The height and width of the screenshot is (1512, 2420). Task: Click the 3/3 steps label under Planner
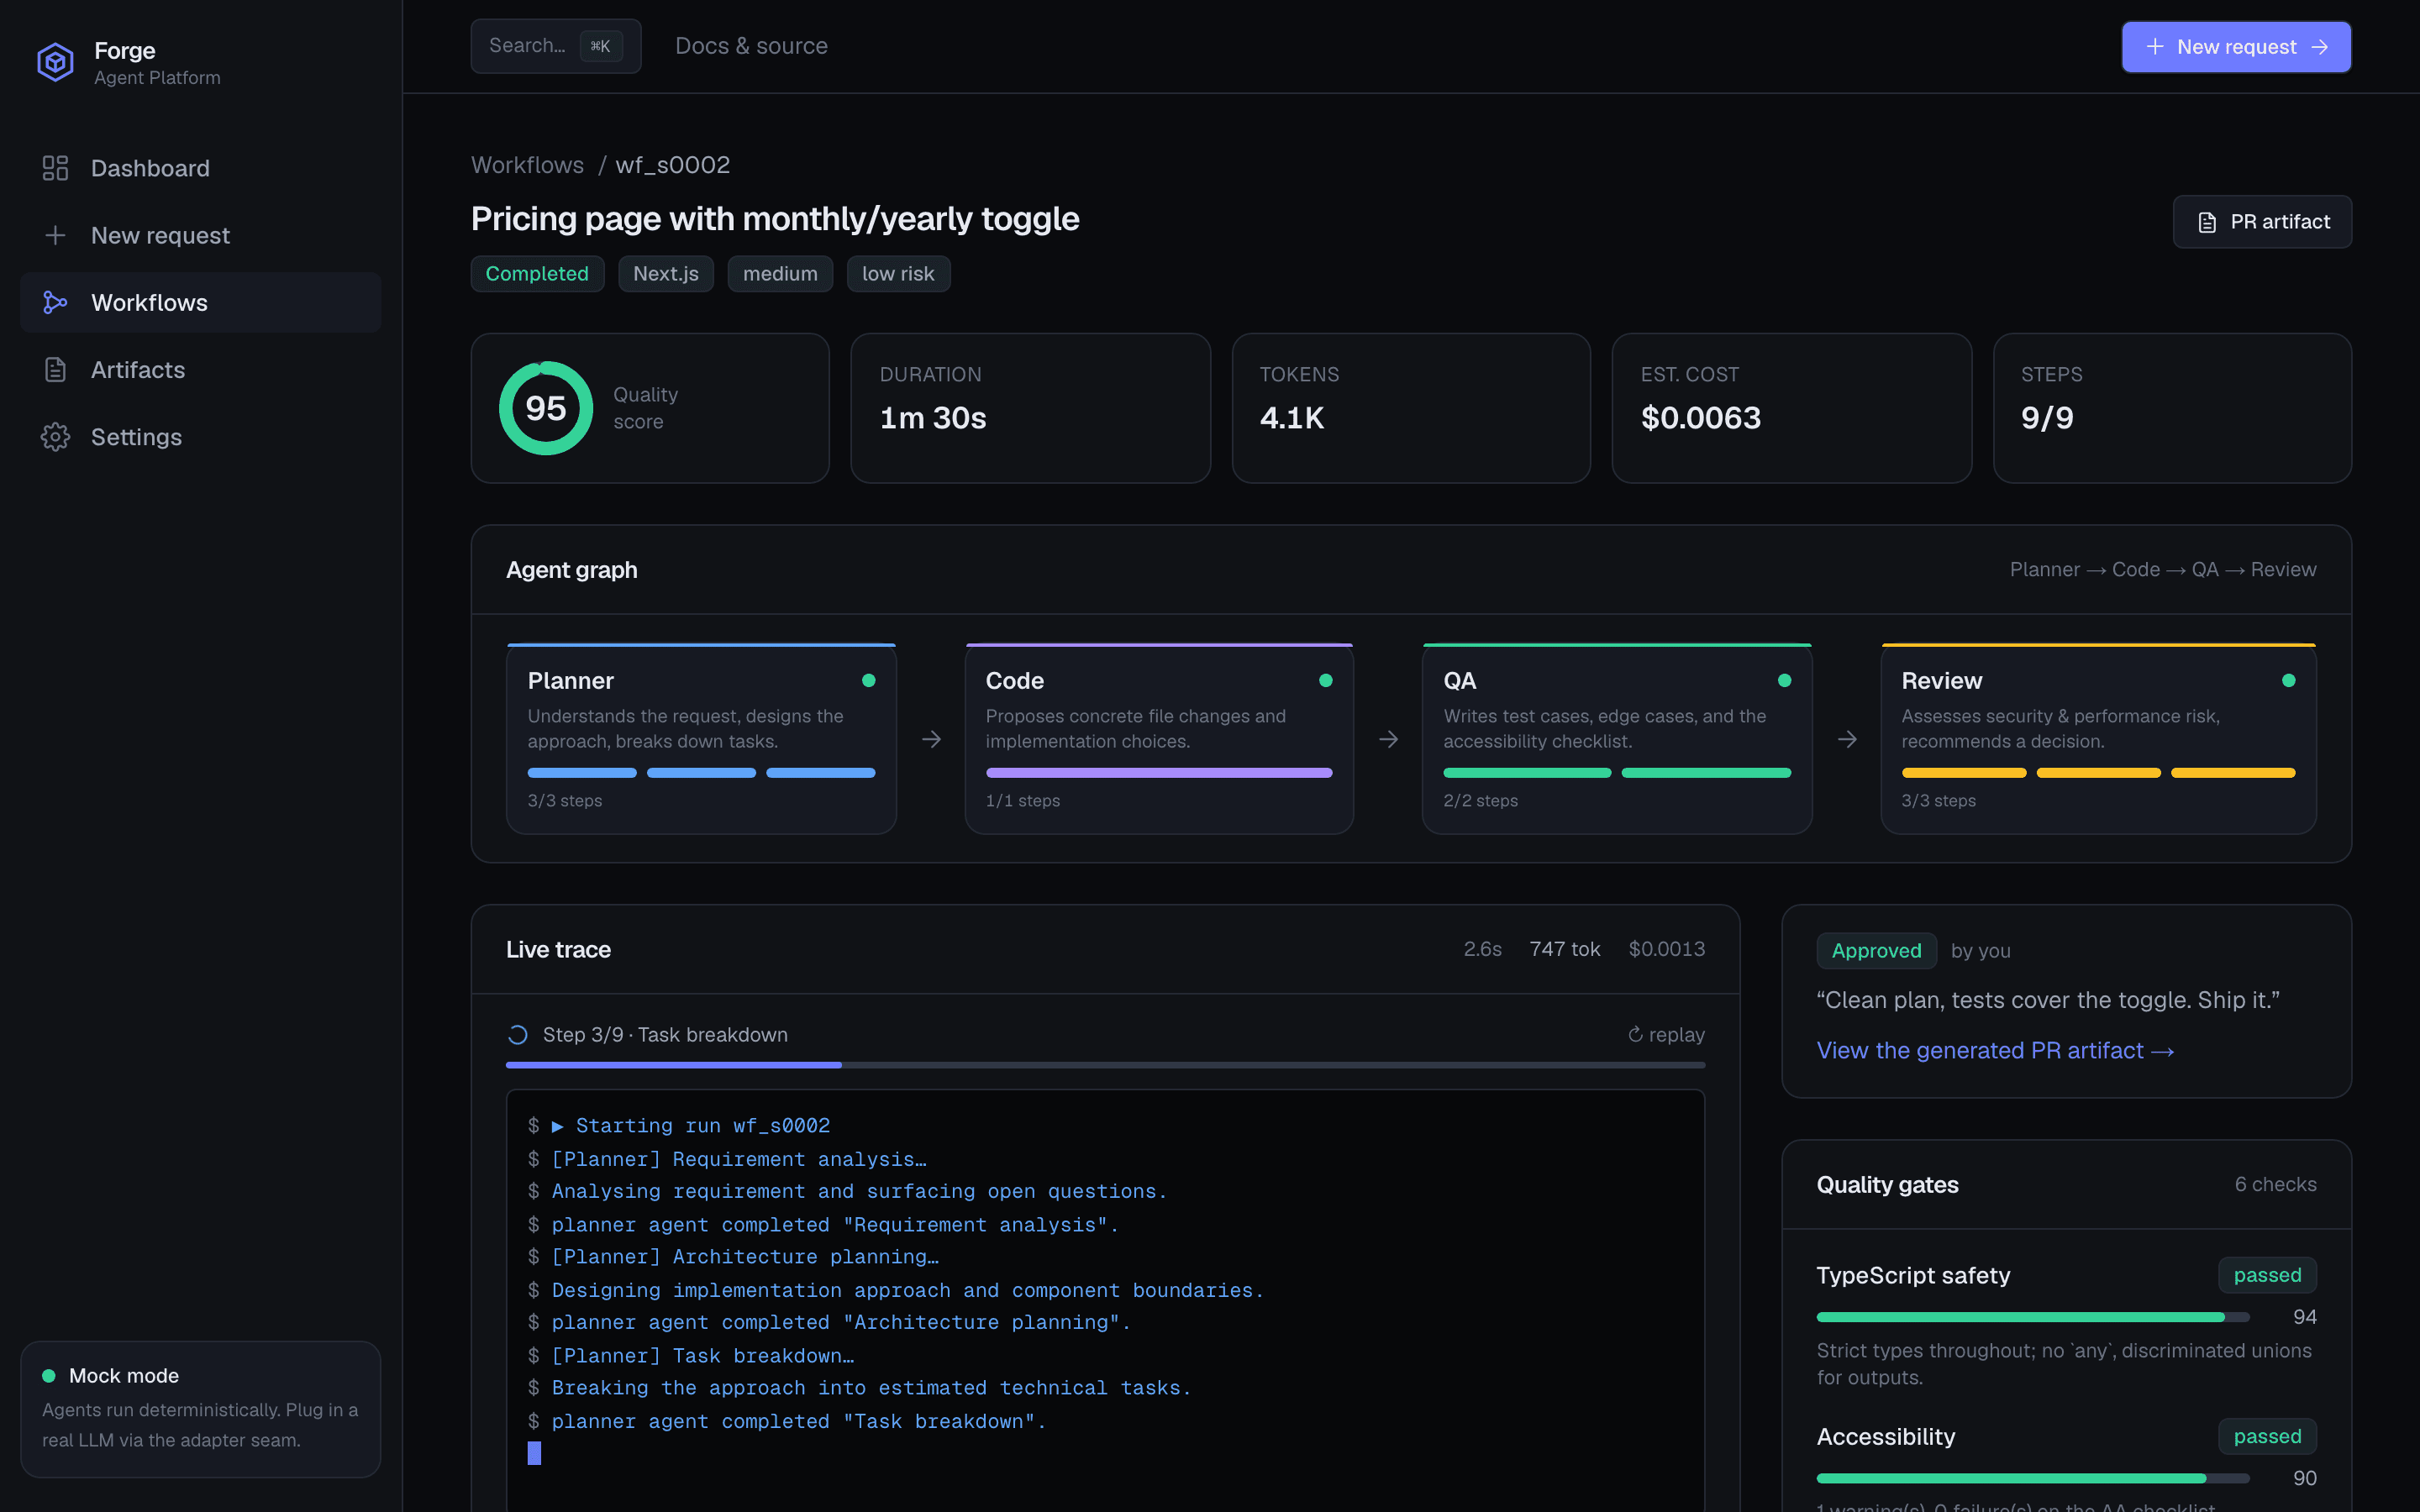tap(564, 801)
